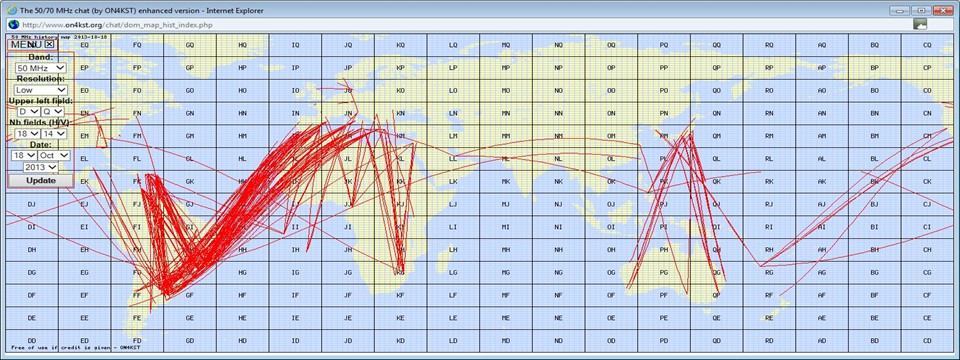Open the month Oct dropdown
This screenshot has width=960, height=360.
pos(55,156)
